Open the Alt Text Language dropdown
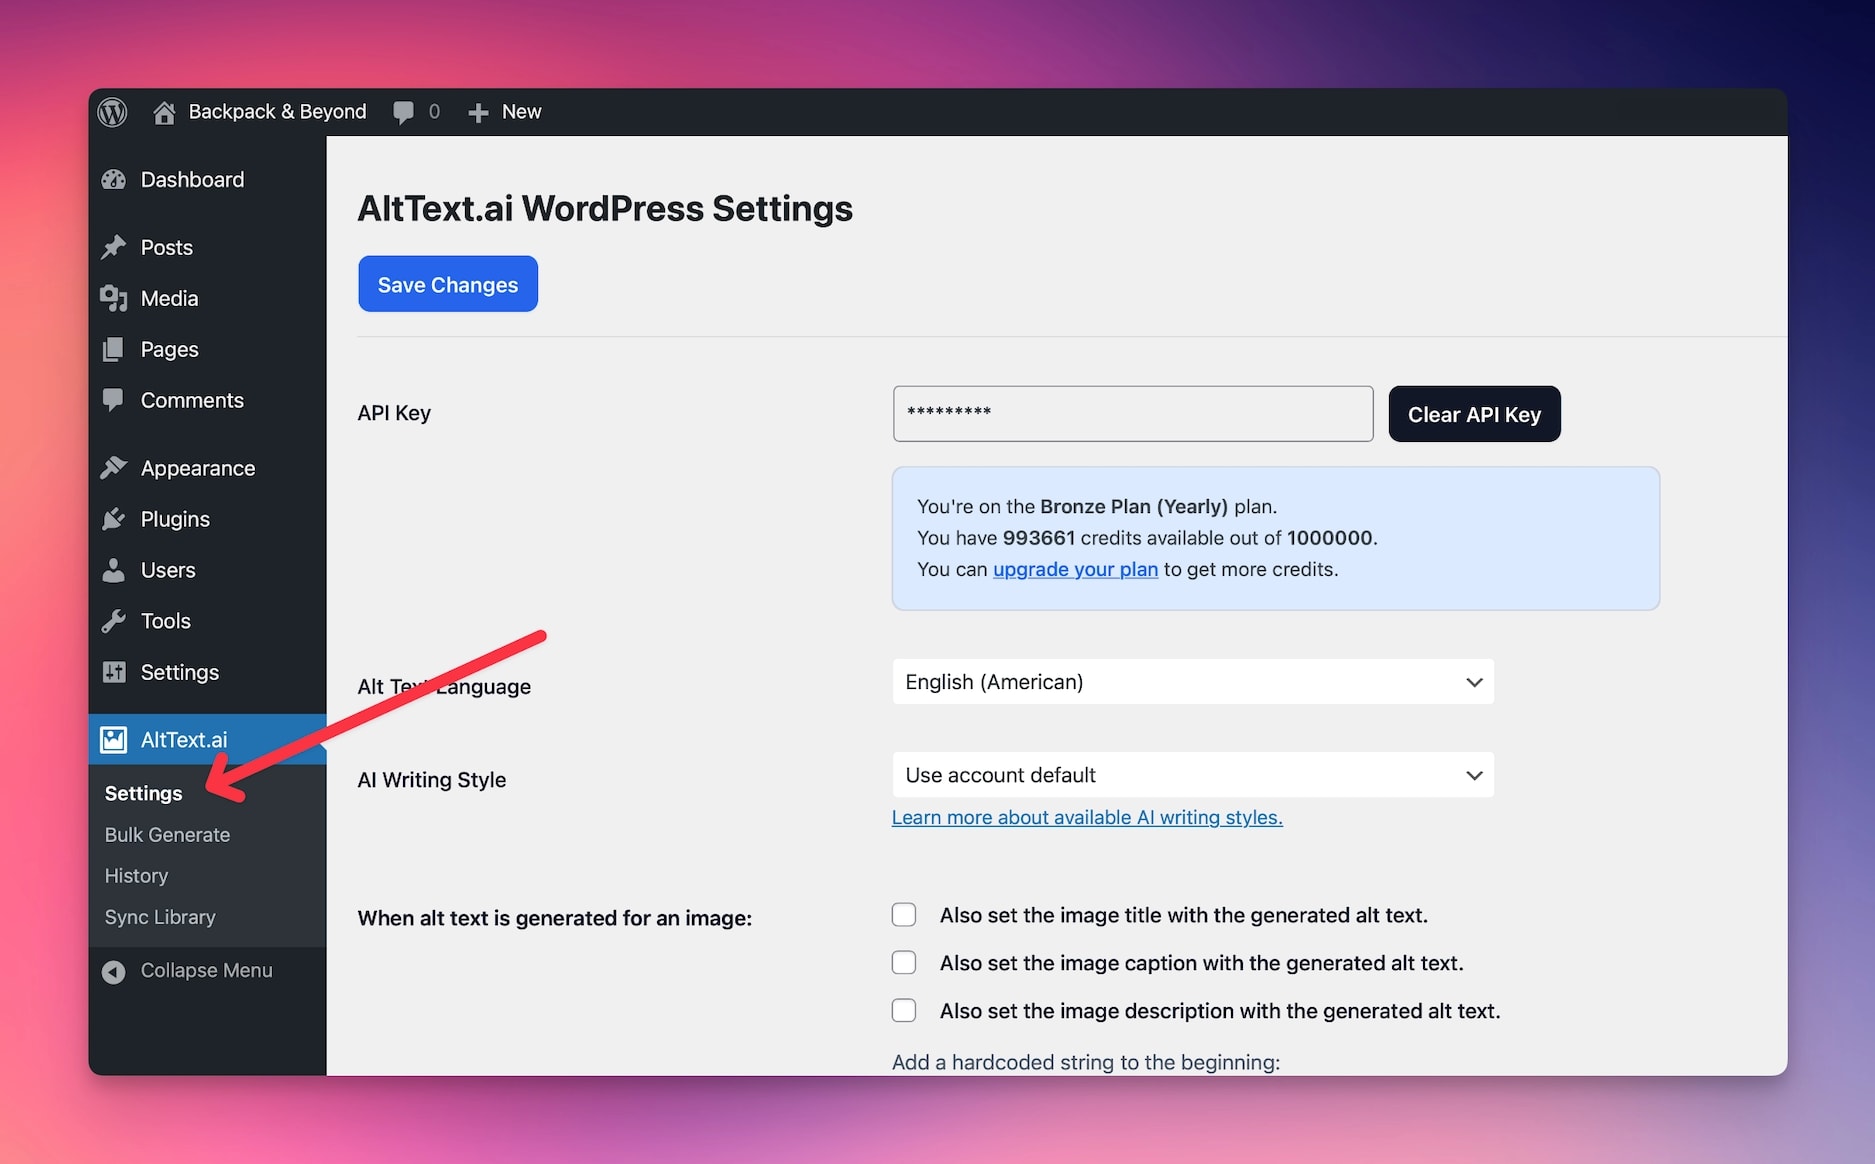 point(1193,682)
